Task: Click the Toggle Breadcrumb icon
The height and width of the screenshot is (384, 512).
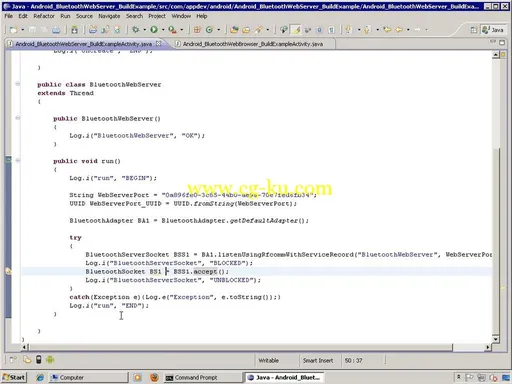Action: 284,30
